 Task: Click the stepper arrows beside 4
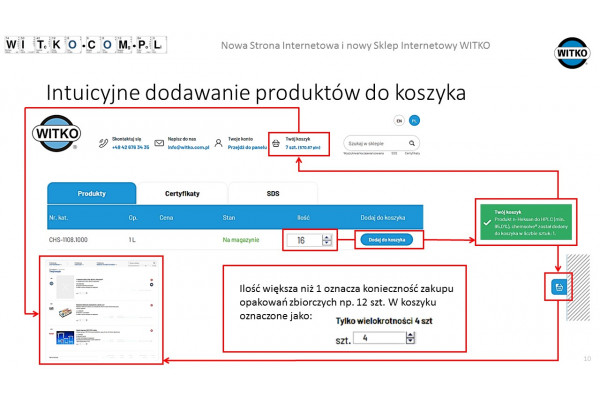(410, 338)
